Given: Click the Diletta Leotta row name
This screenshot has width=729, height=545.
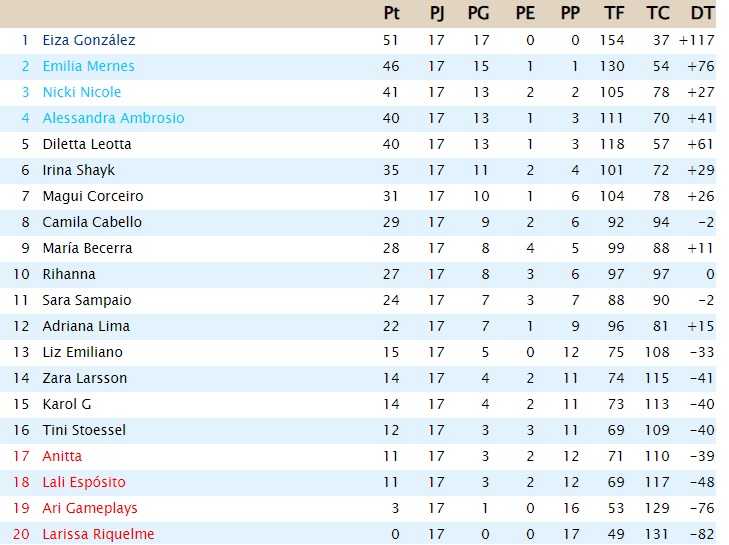Looking at the screenshot, I should point(87,144).
